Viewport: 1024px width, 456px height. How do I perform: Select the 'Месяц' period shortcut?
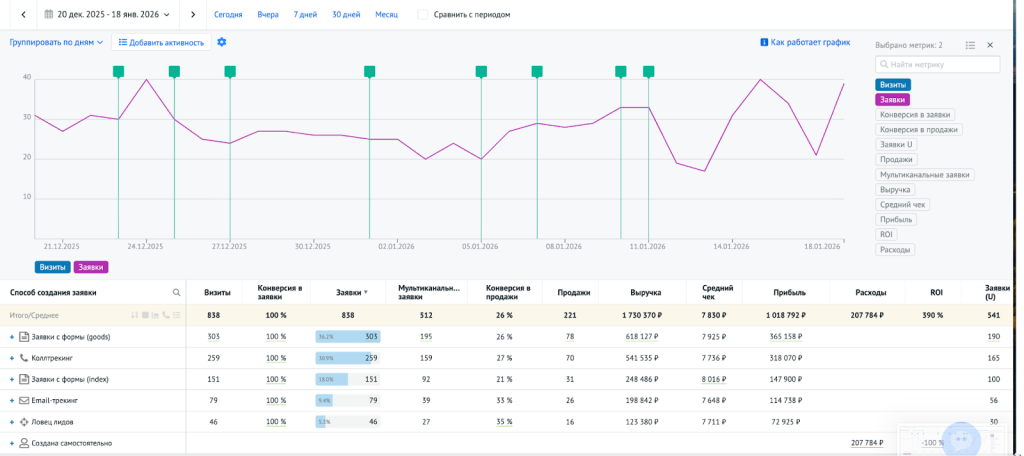pos(386,15)
